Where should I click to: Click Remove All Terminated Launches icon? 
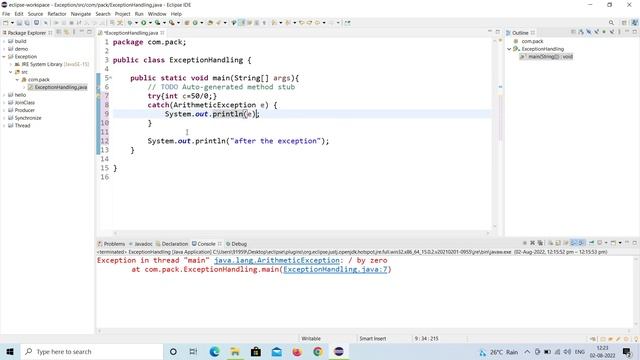(540, 243)
